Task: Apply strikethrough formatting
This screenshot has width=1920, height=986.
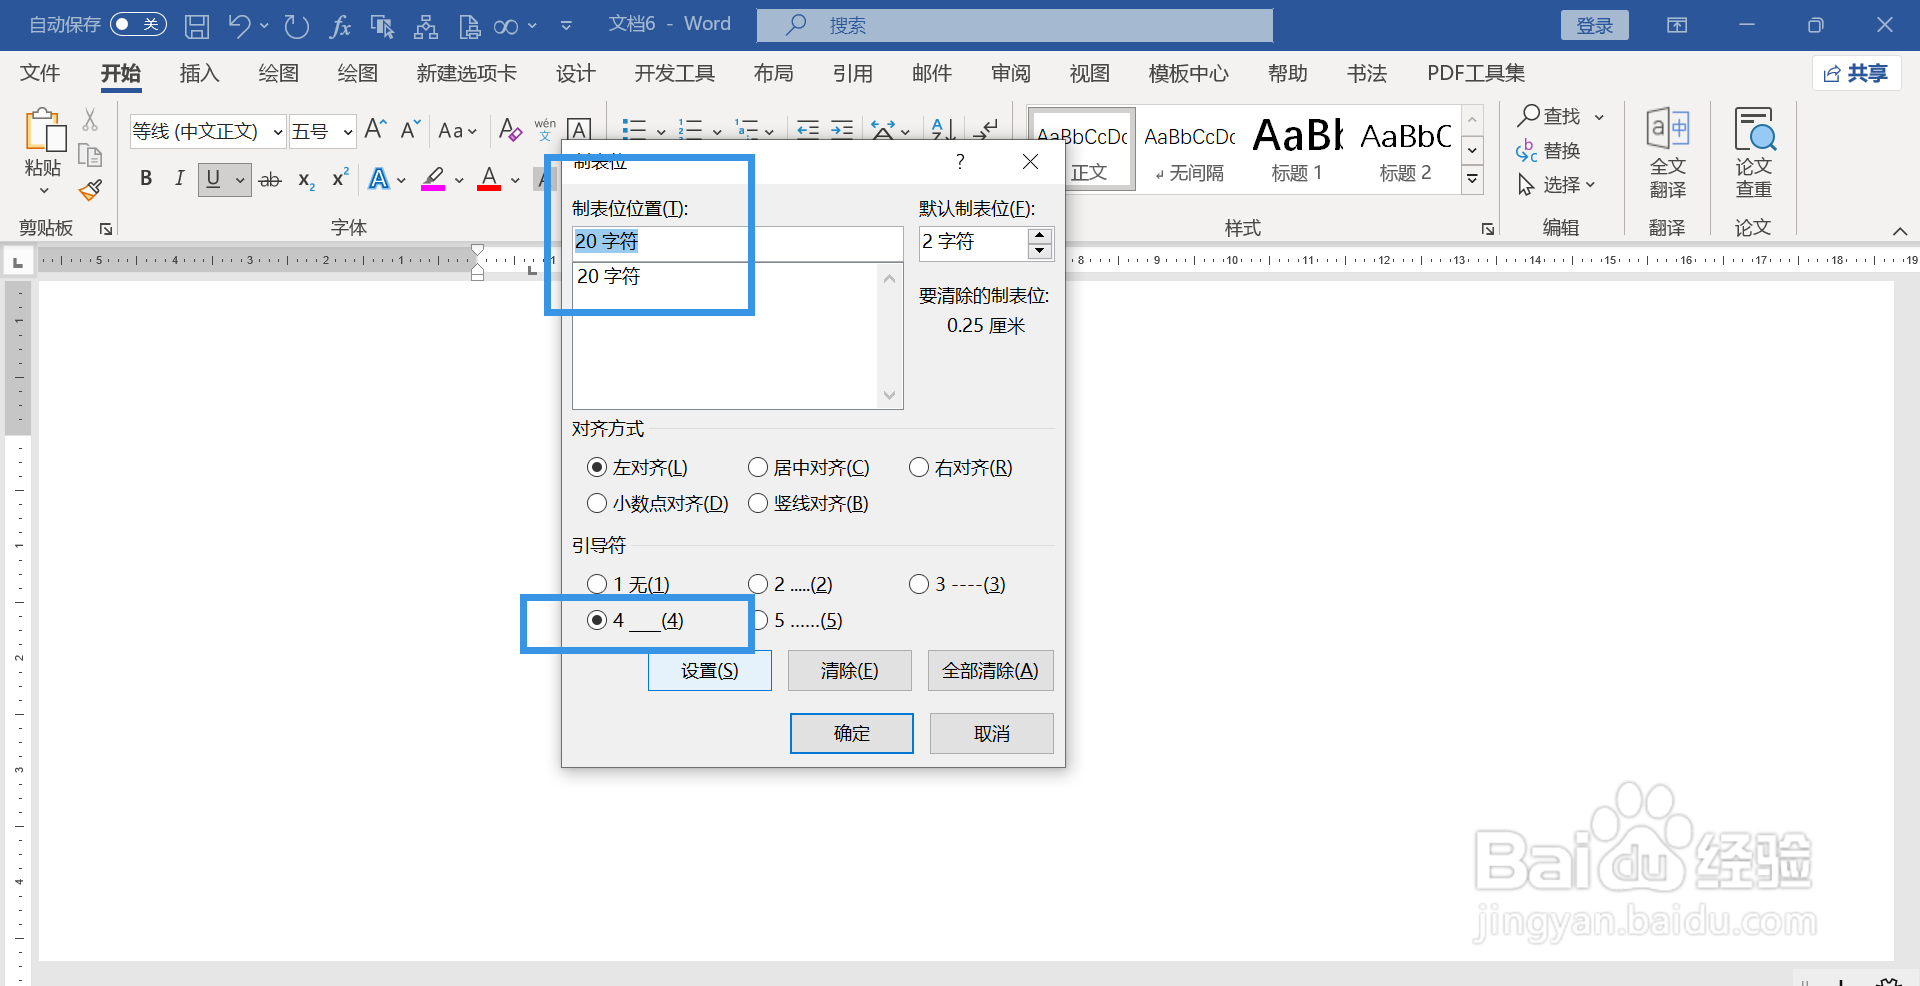Action: (270, 180)
